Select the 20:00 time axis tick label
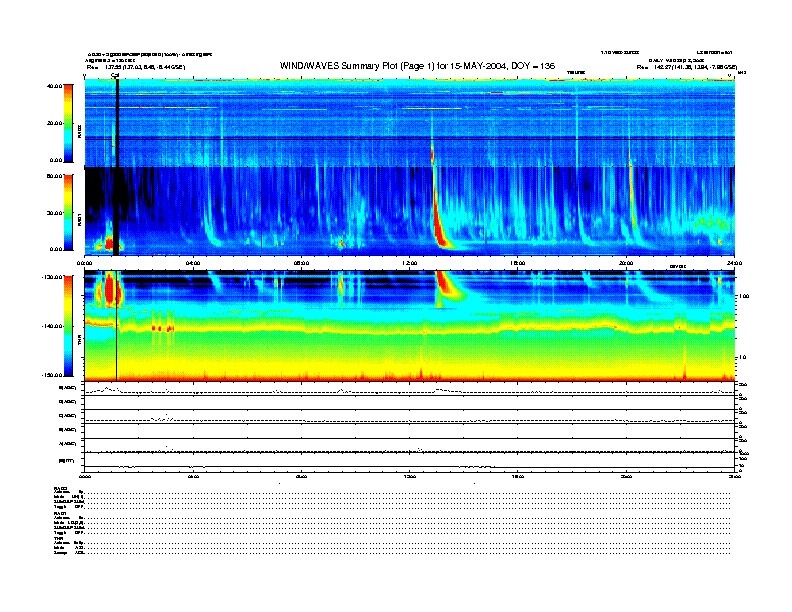The width and height of the screenshot is (792, 612). (x=626, y=263)
